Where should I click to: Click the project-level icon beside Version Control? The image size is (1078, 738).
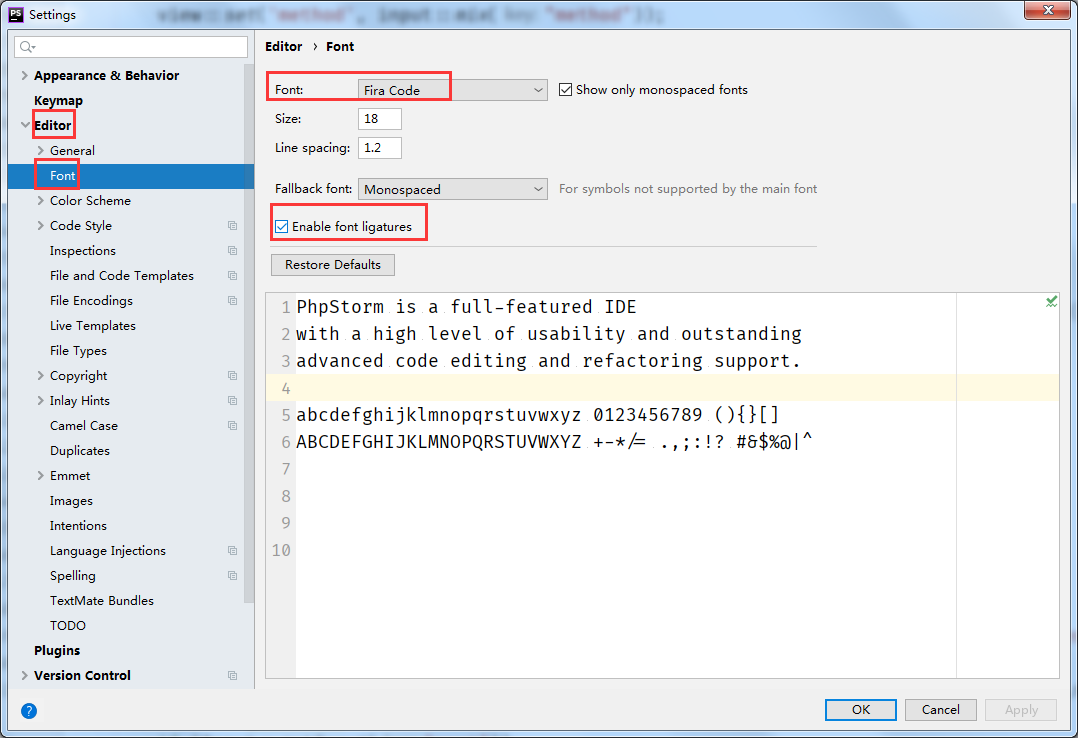click(x=232, y=675)
